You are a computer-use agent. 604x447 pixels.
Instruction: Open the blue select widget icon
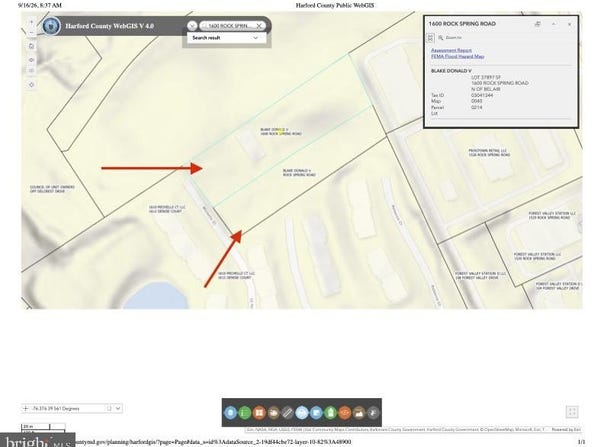coord(316,413)
